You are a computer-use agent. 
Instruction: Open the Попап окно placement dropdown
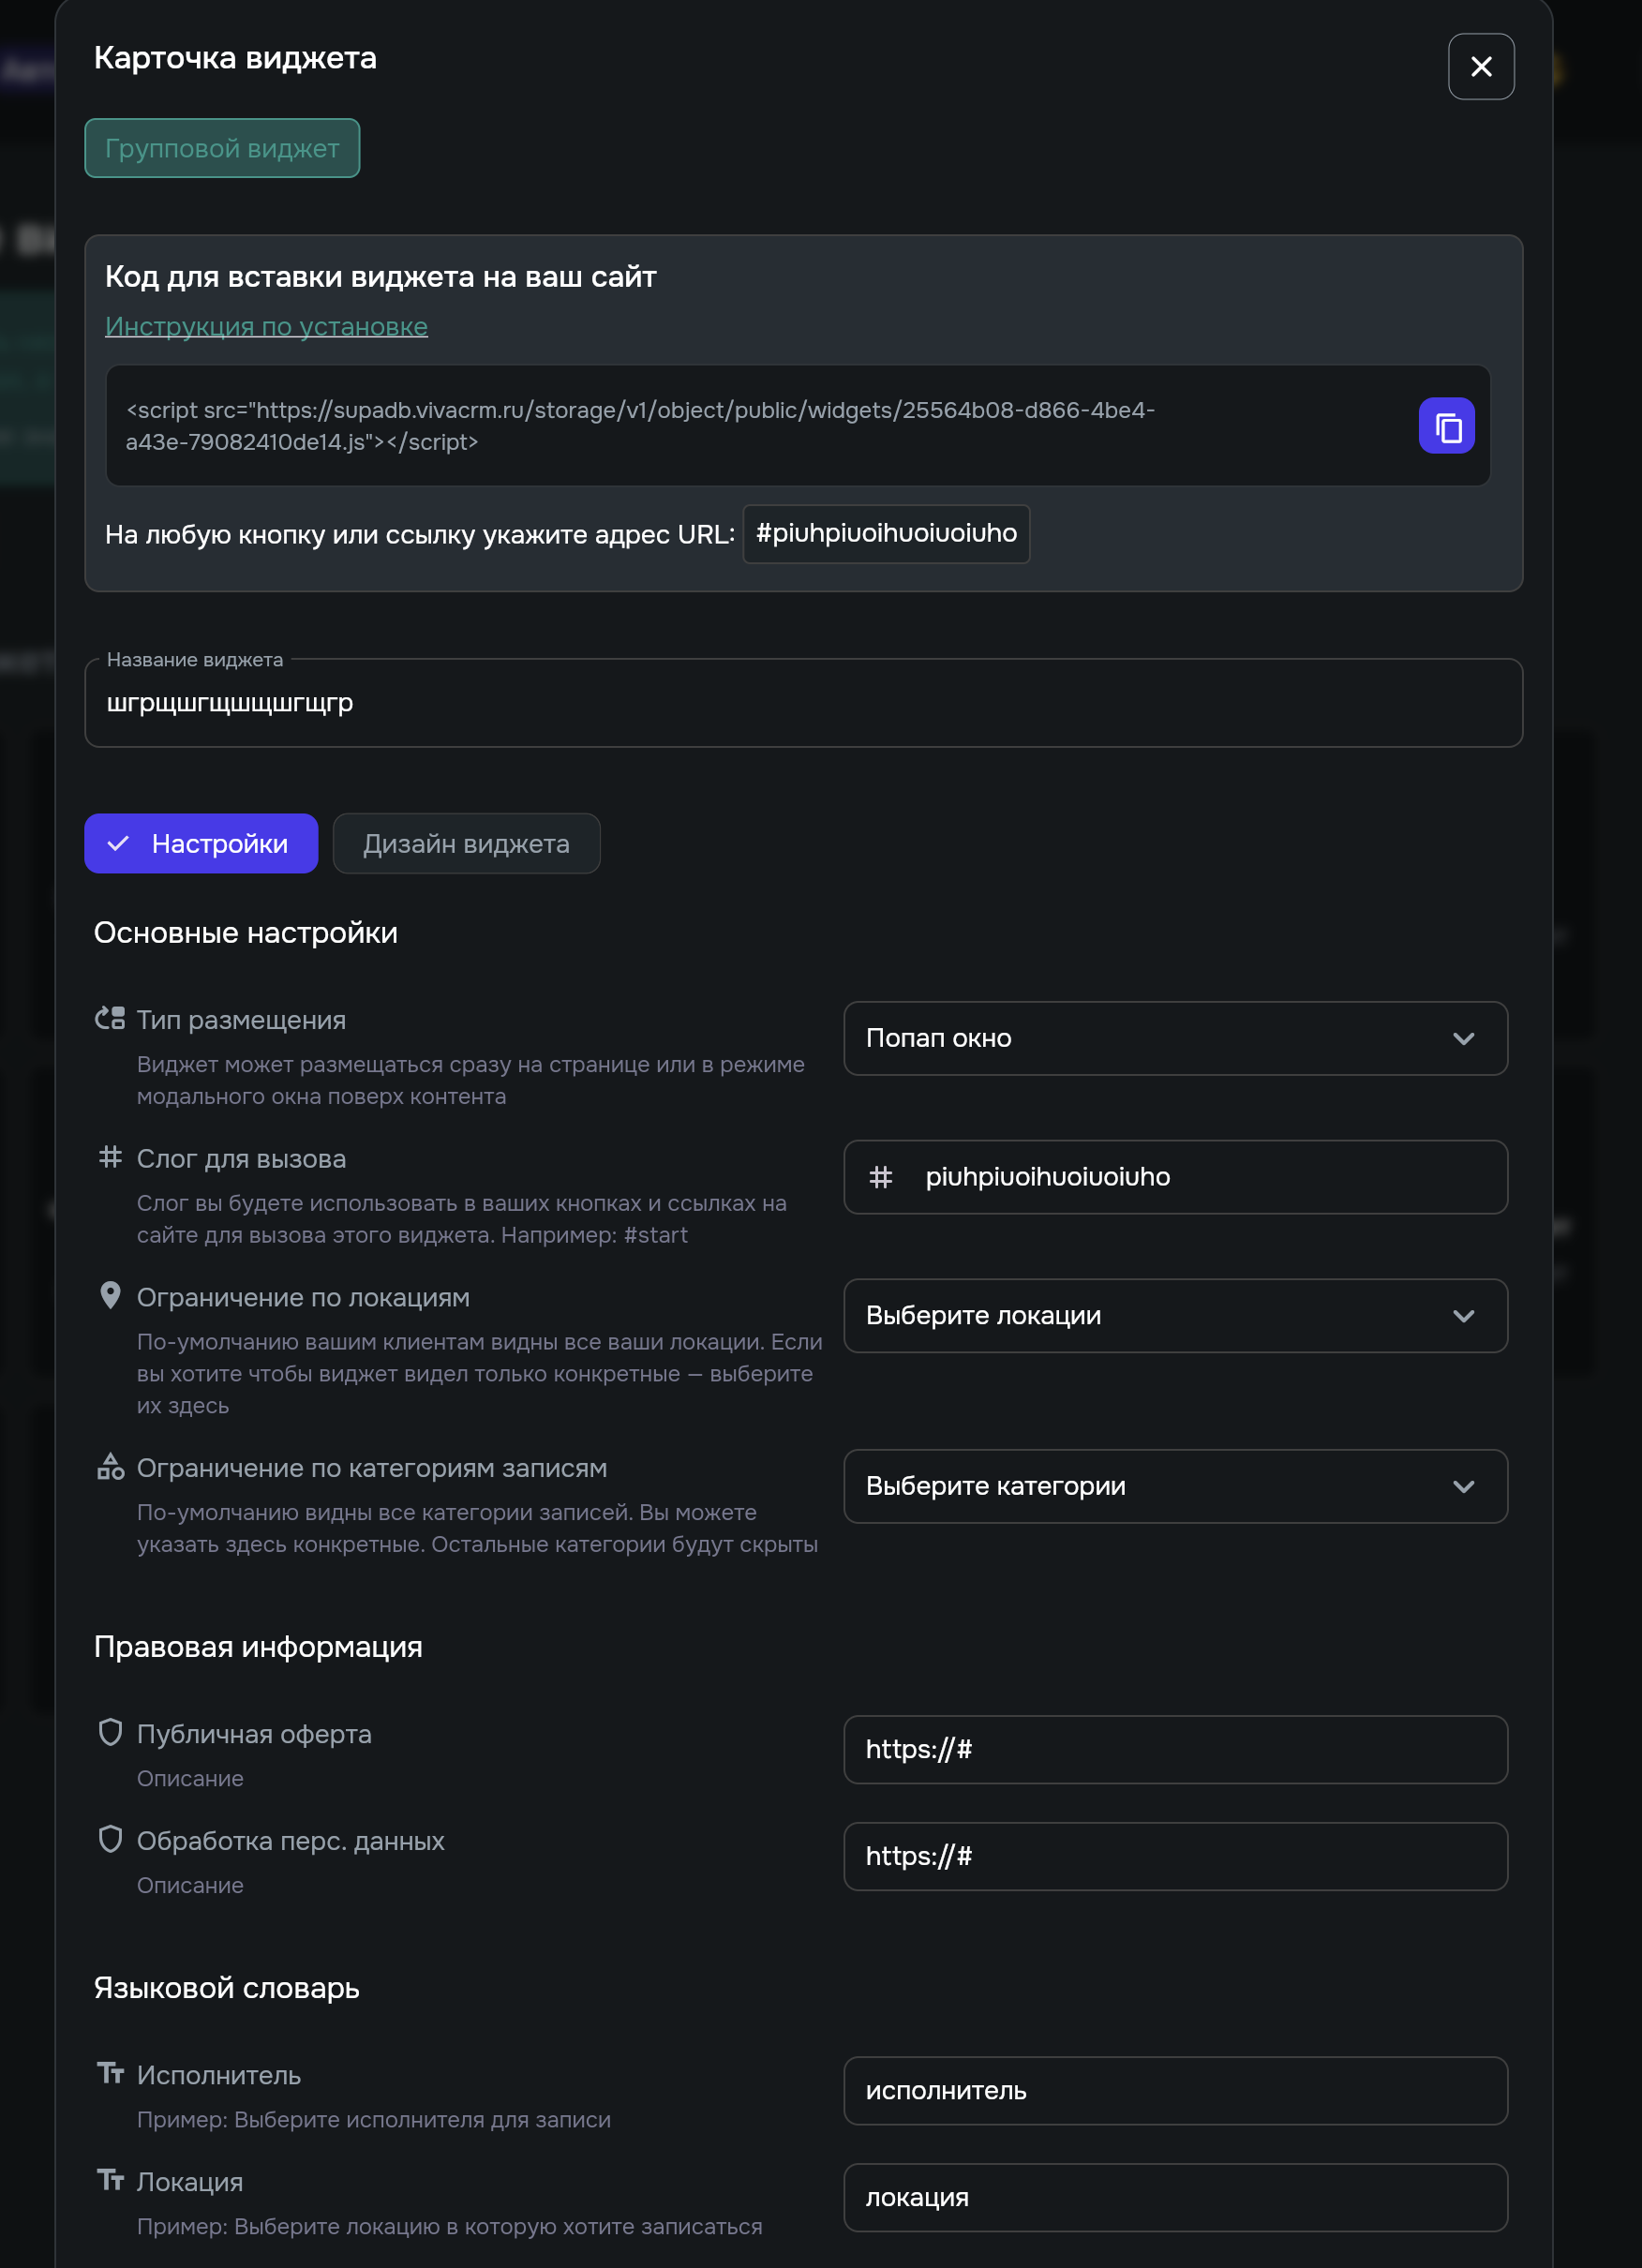click(x=1175, y=1038)
